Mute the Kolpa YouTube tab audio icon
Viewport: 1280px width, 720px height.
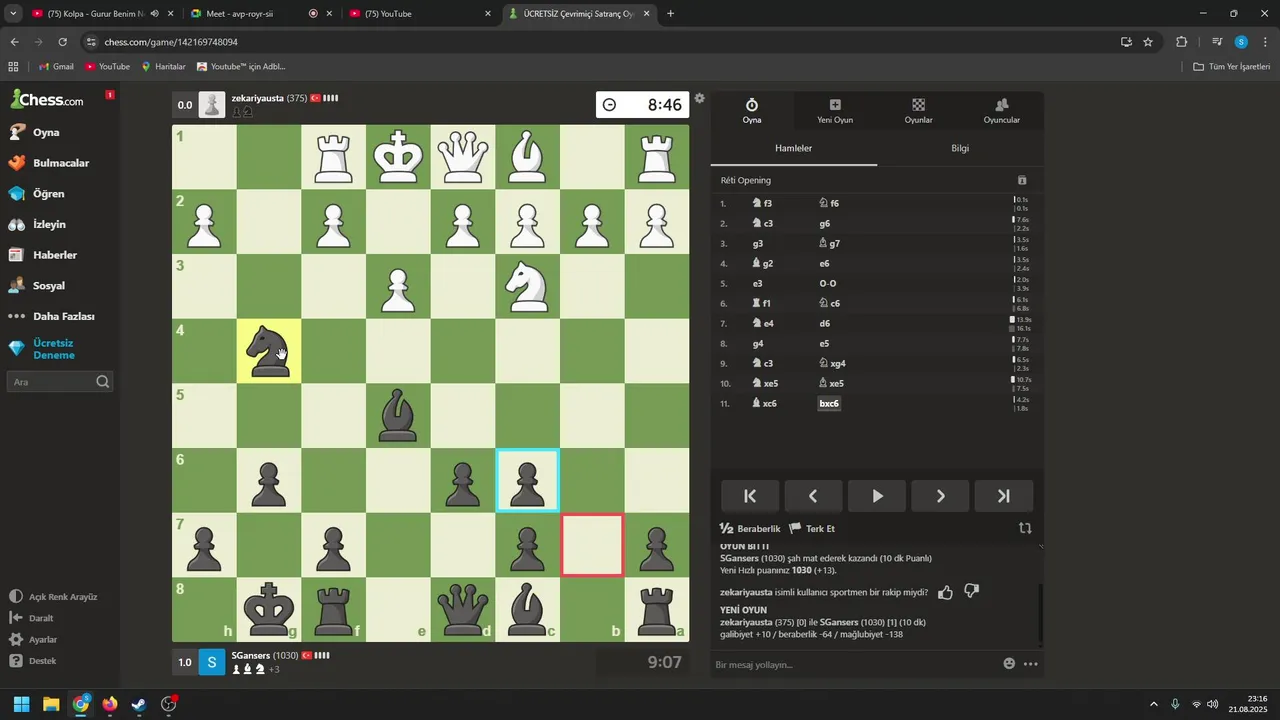click(x=154, y=14)
